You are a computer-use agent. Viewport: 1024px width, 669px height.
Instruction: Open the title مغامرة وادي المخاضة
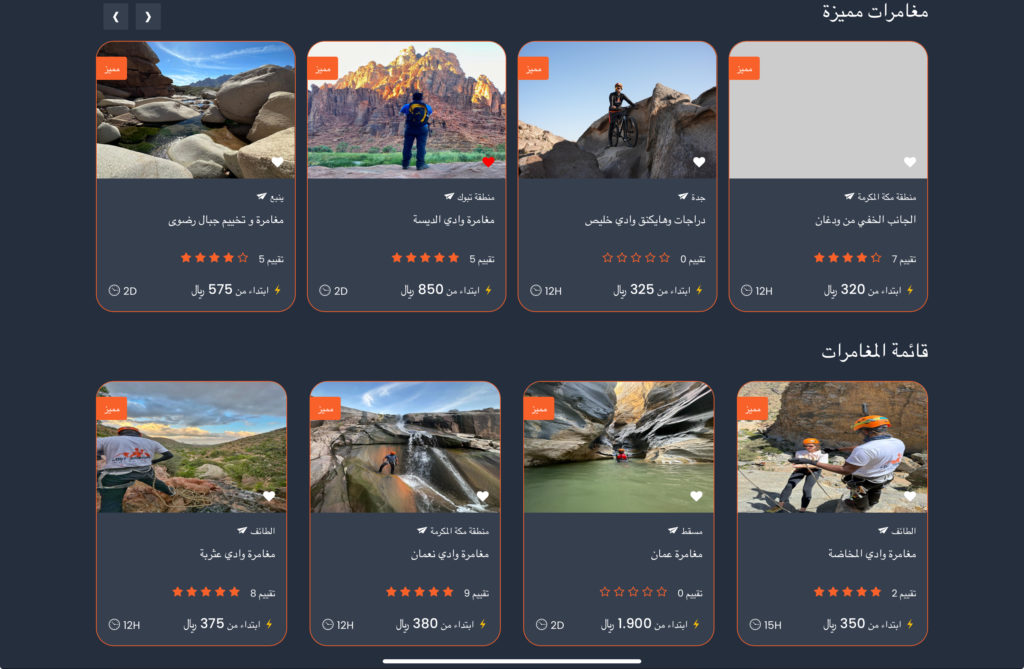872,554
